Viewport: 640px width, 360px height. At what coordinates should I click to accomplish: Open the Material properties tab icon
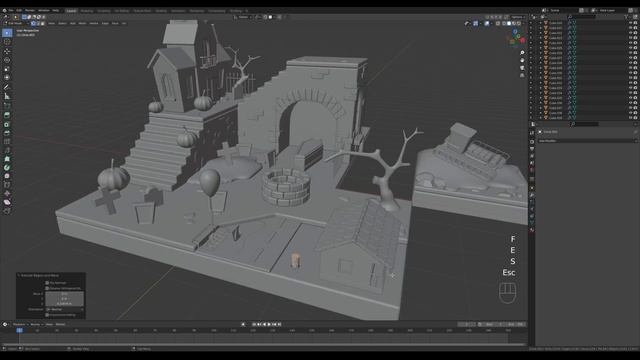(x=532, y=230)
